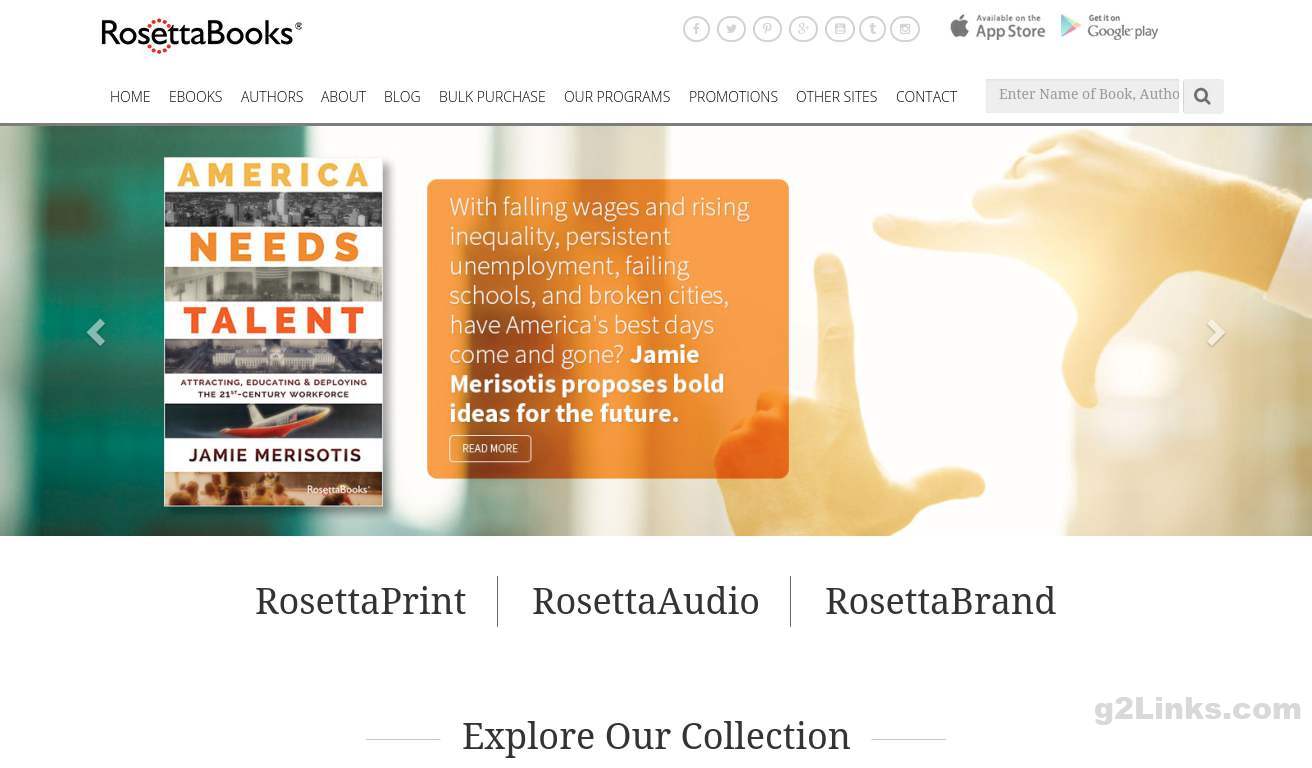
Task: Open the Tumblr social icon
Action: tap(872, 29)
